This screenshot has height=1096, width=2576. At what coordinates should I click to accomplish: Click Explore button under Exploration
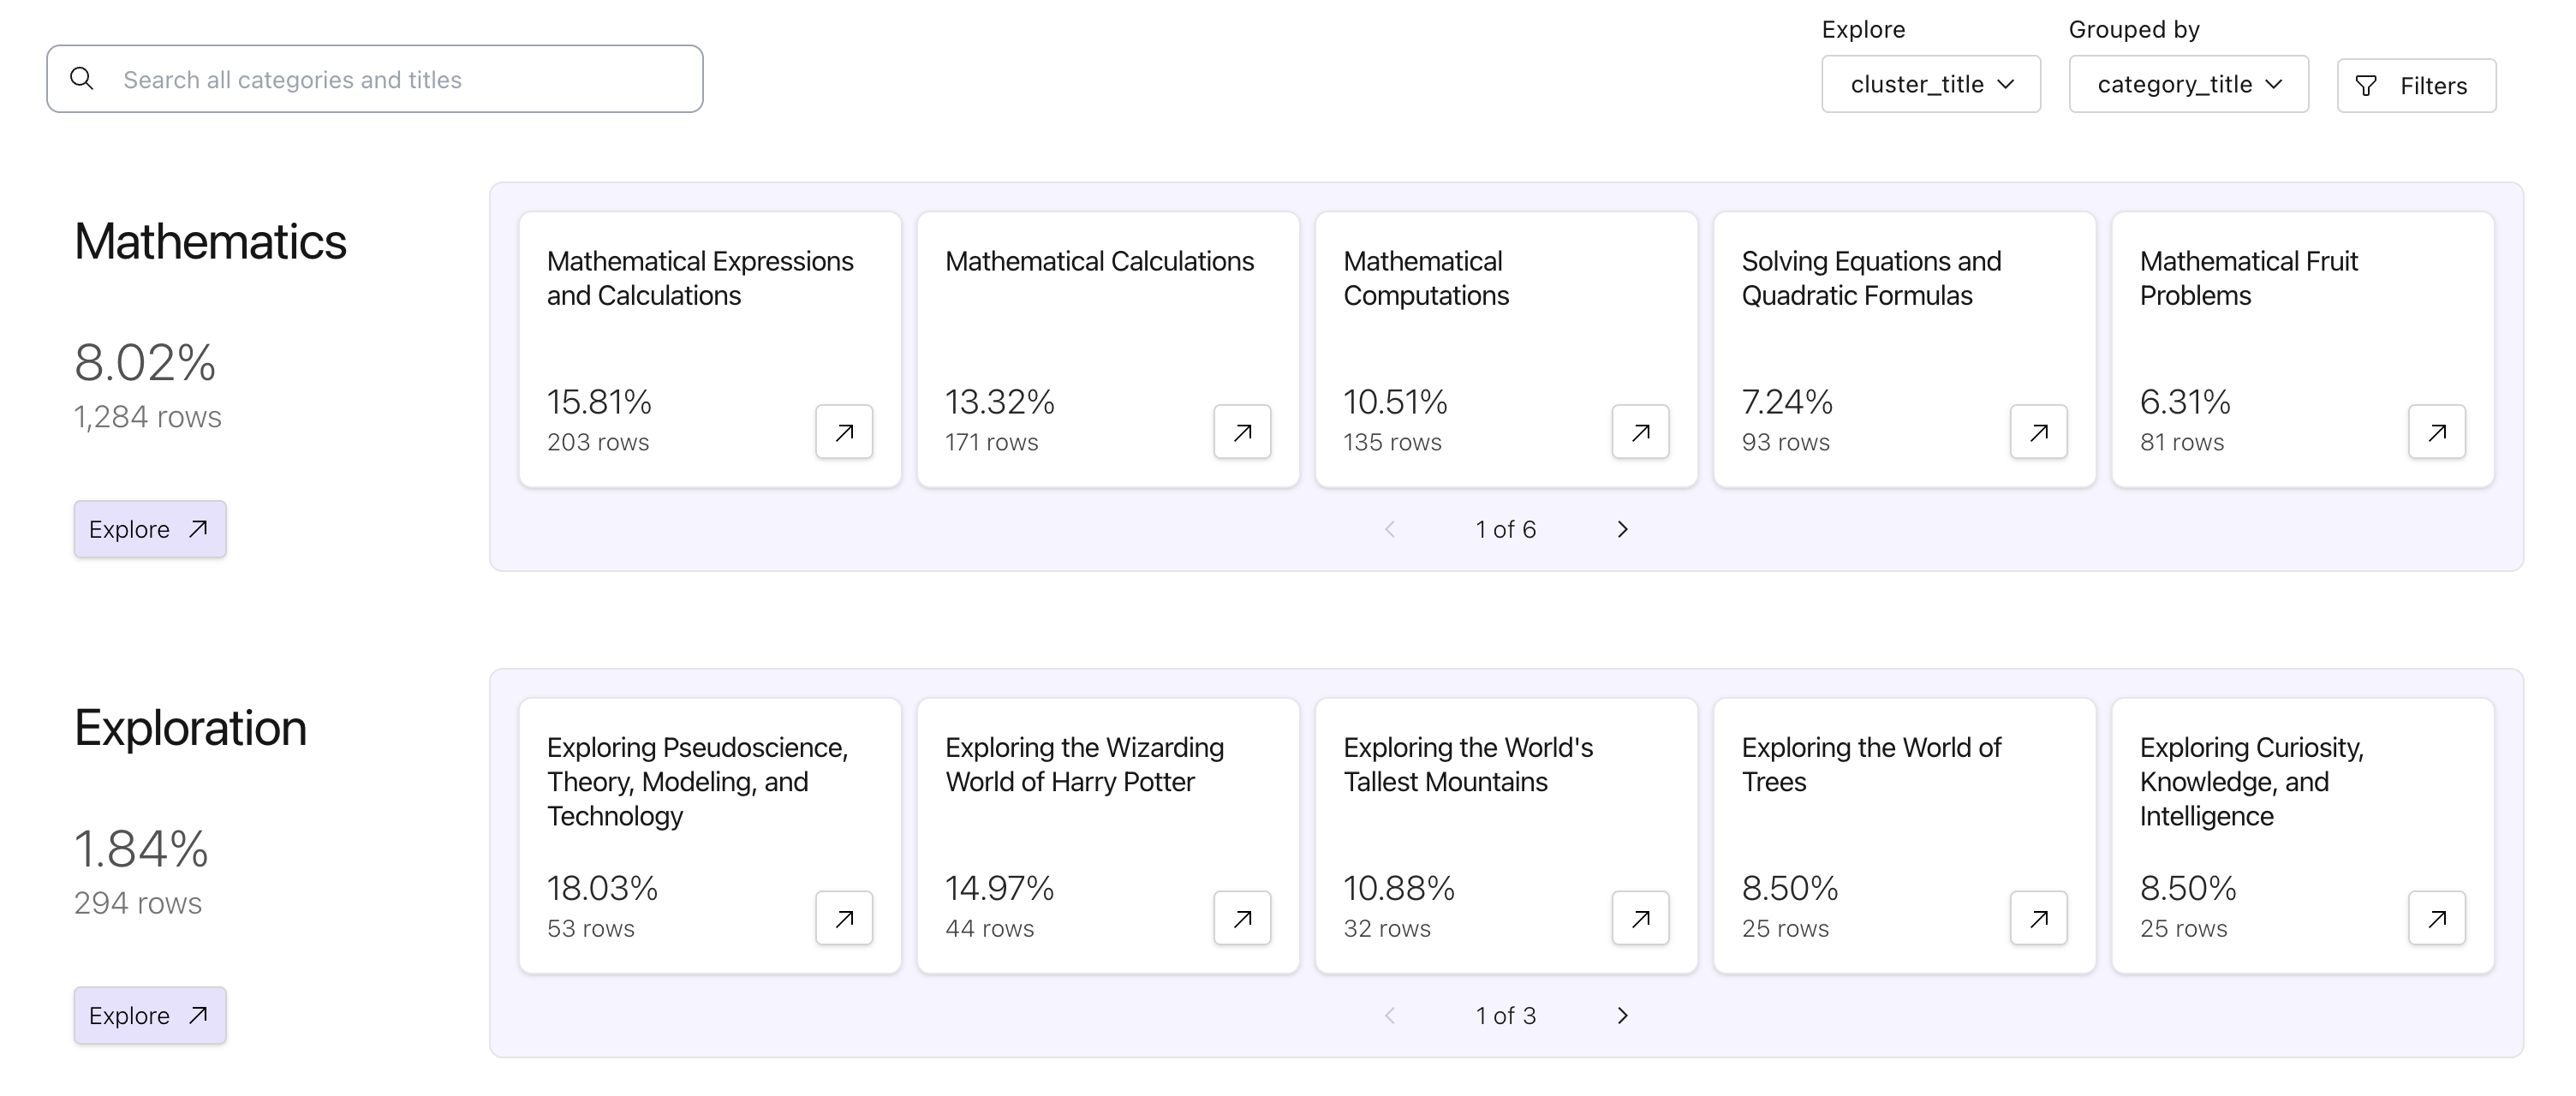[x=150, y=1015]
